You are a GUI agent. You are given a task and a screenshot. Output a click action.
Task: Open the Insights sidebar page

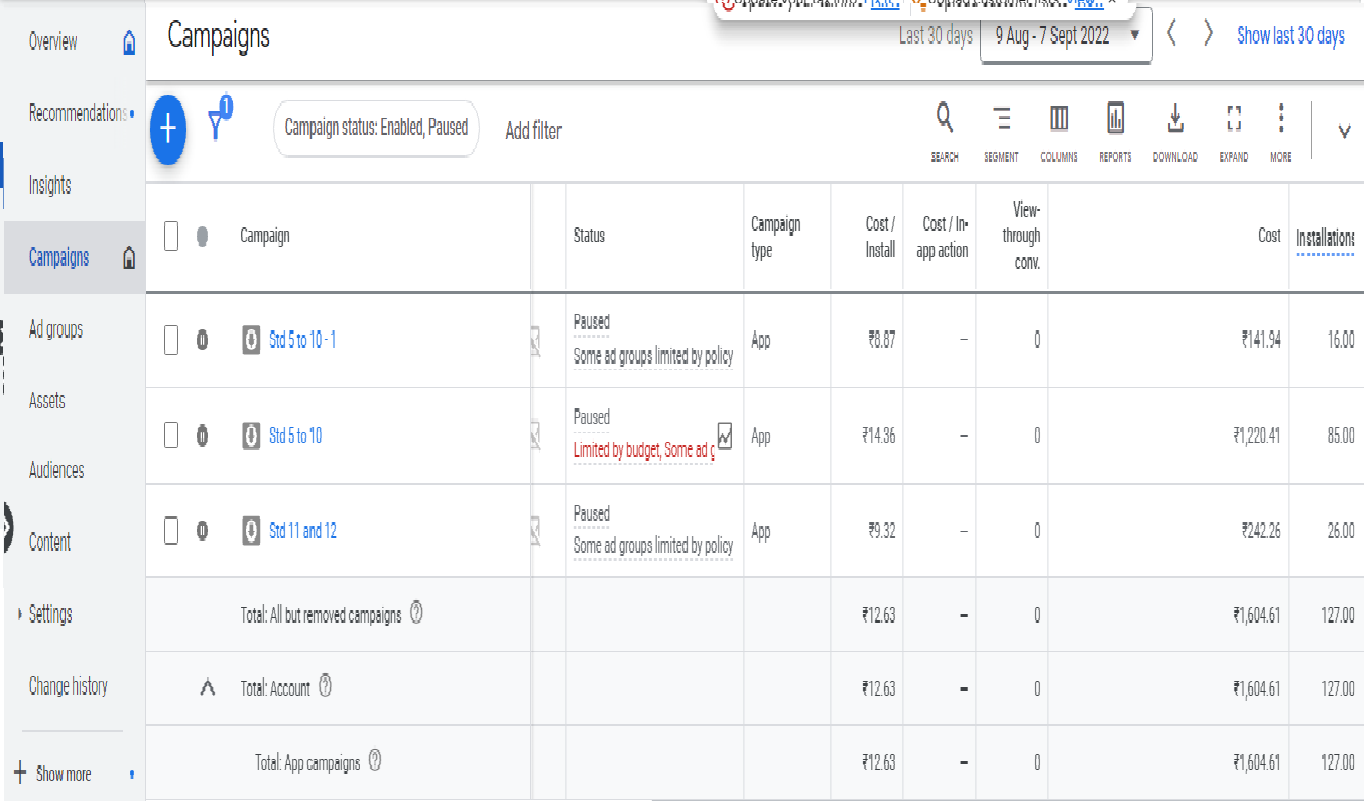click(x=50, y=185)
